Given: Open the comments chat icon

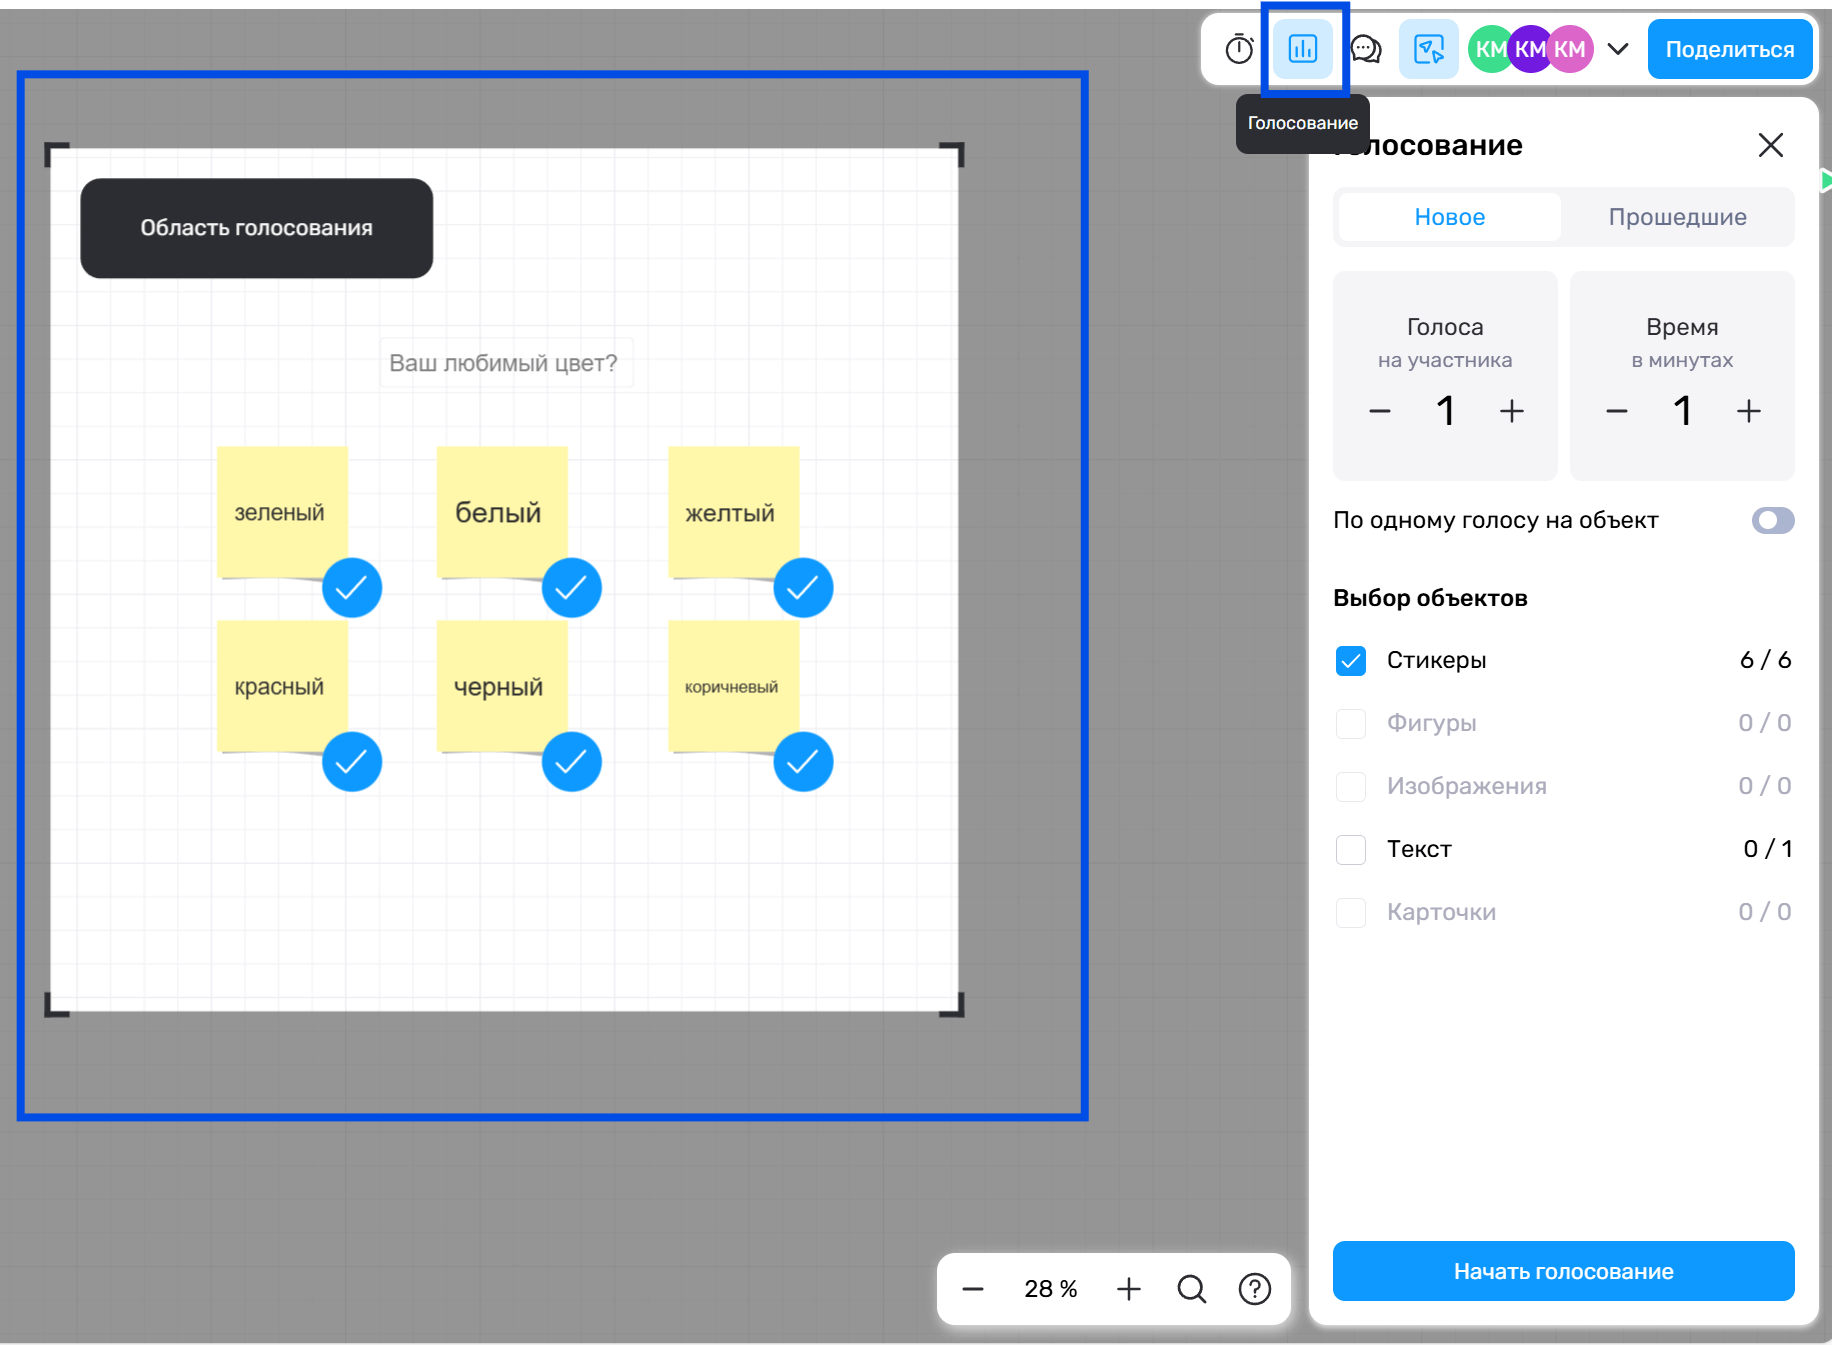Looking at the screenshot, I should (1366, 49).
